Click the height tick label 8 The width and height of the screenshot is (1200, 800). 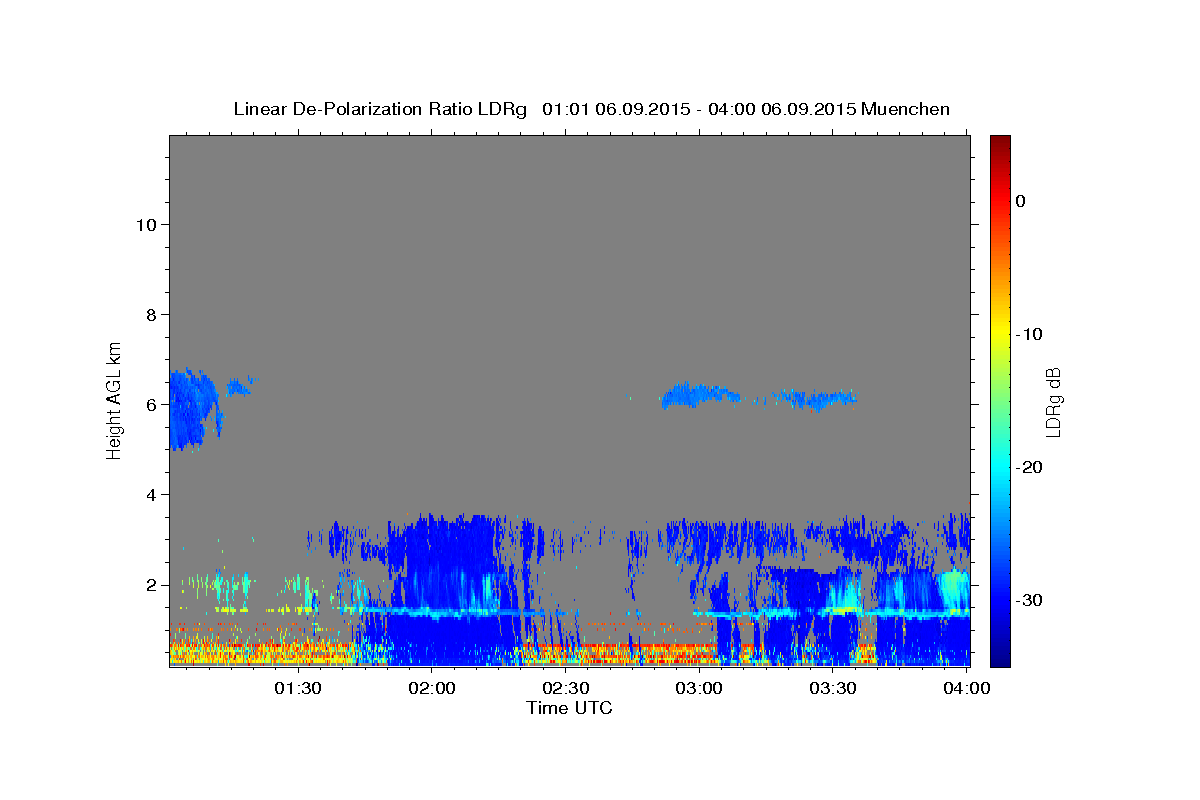click(x=151, y=314)
